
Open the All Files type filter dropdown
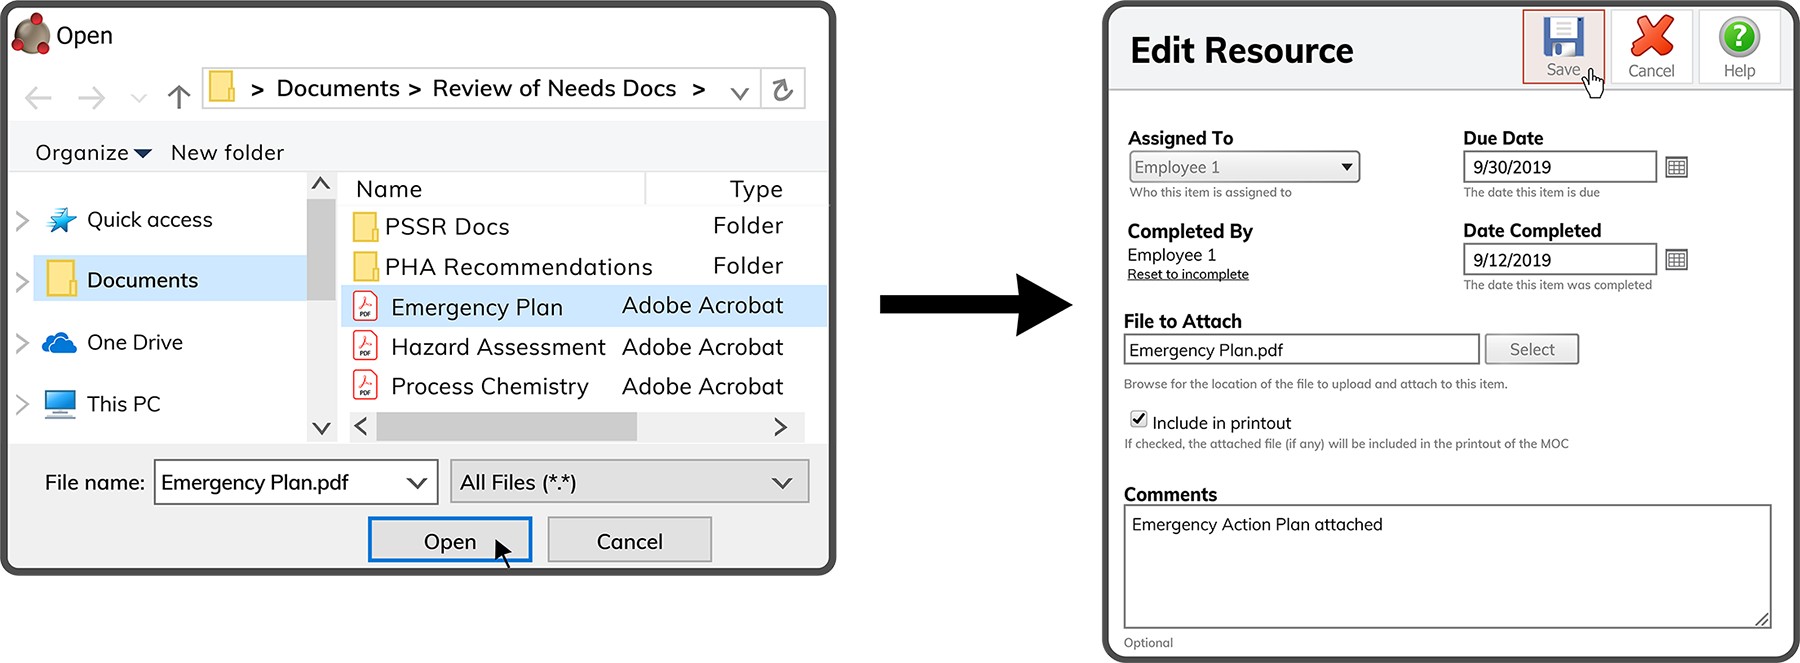629,482
